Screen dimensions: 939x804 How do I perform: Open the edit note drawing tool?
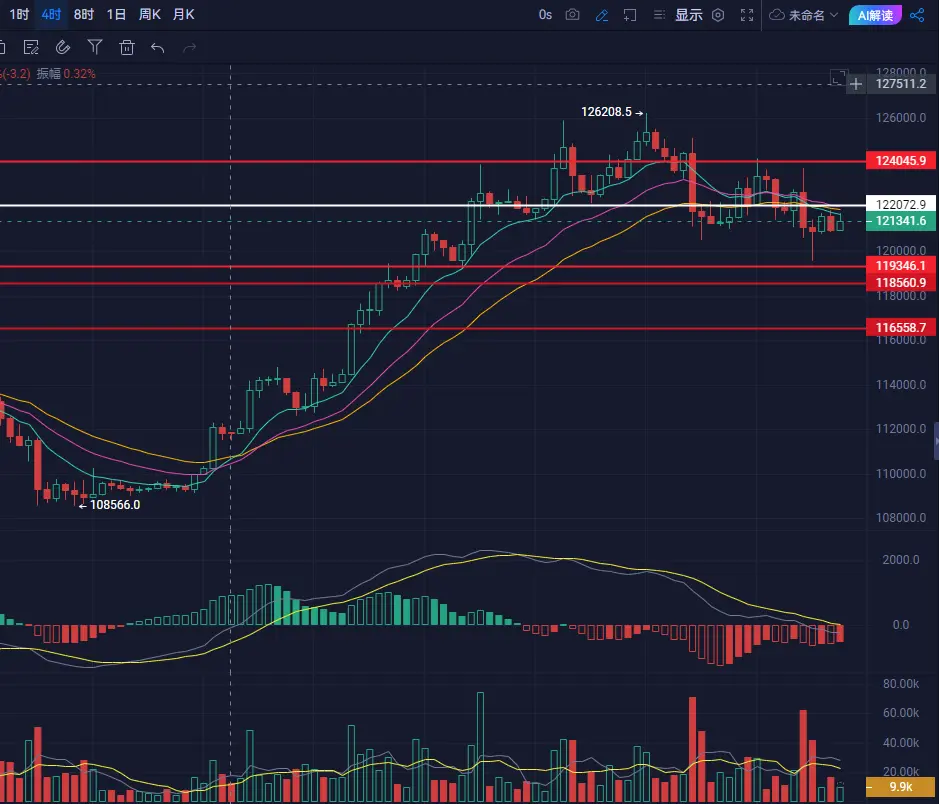pyautogui.click(x=31, y=47)
